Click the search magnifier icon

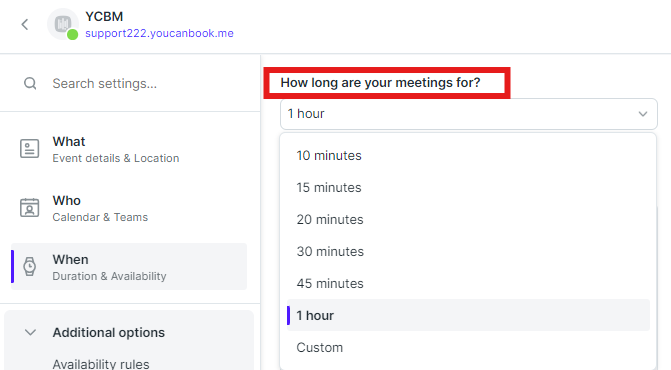30,83
